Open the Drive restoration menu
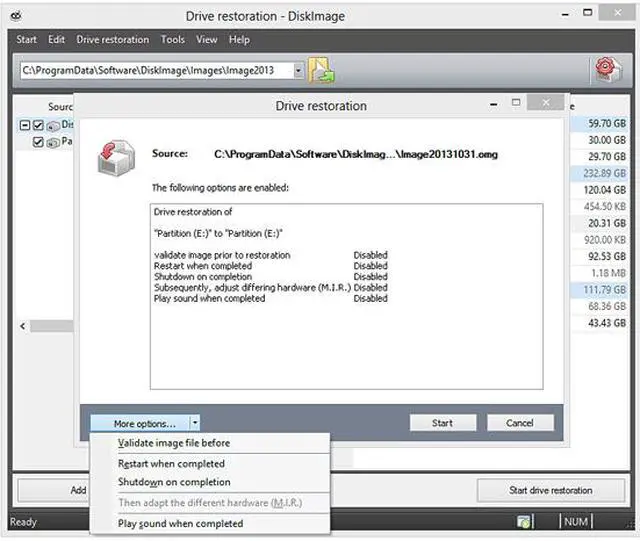This screenshot has height=541, width=640. click(112, 40)
